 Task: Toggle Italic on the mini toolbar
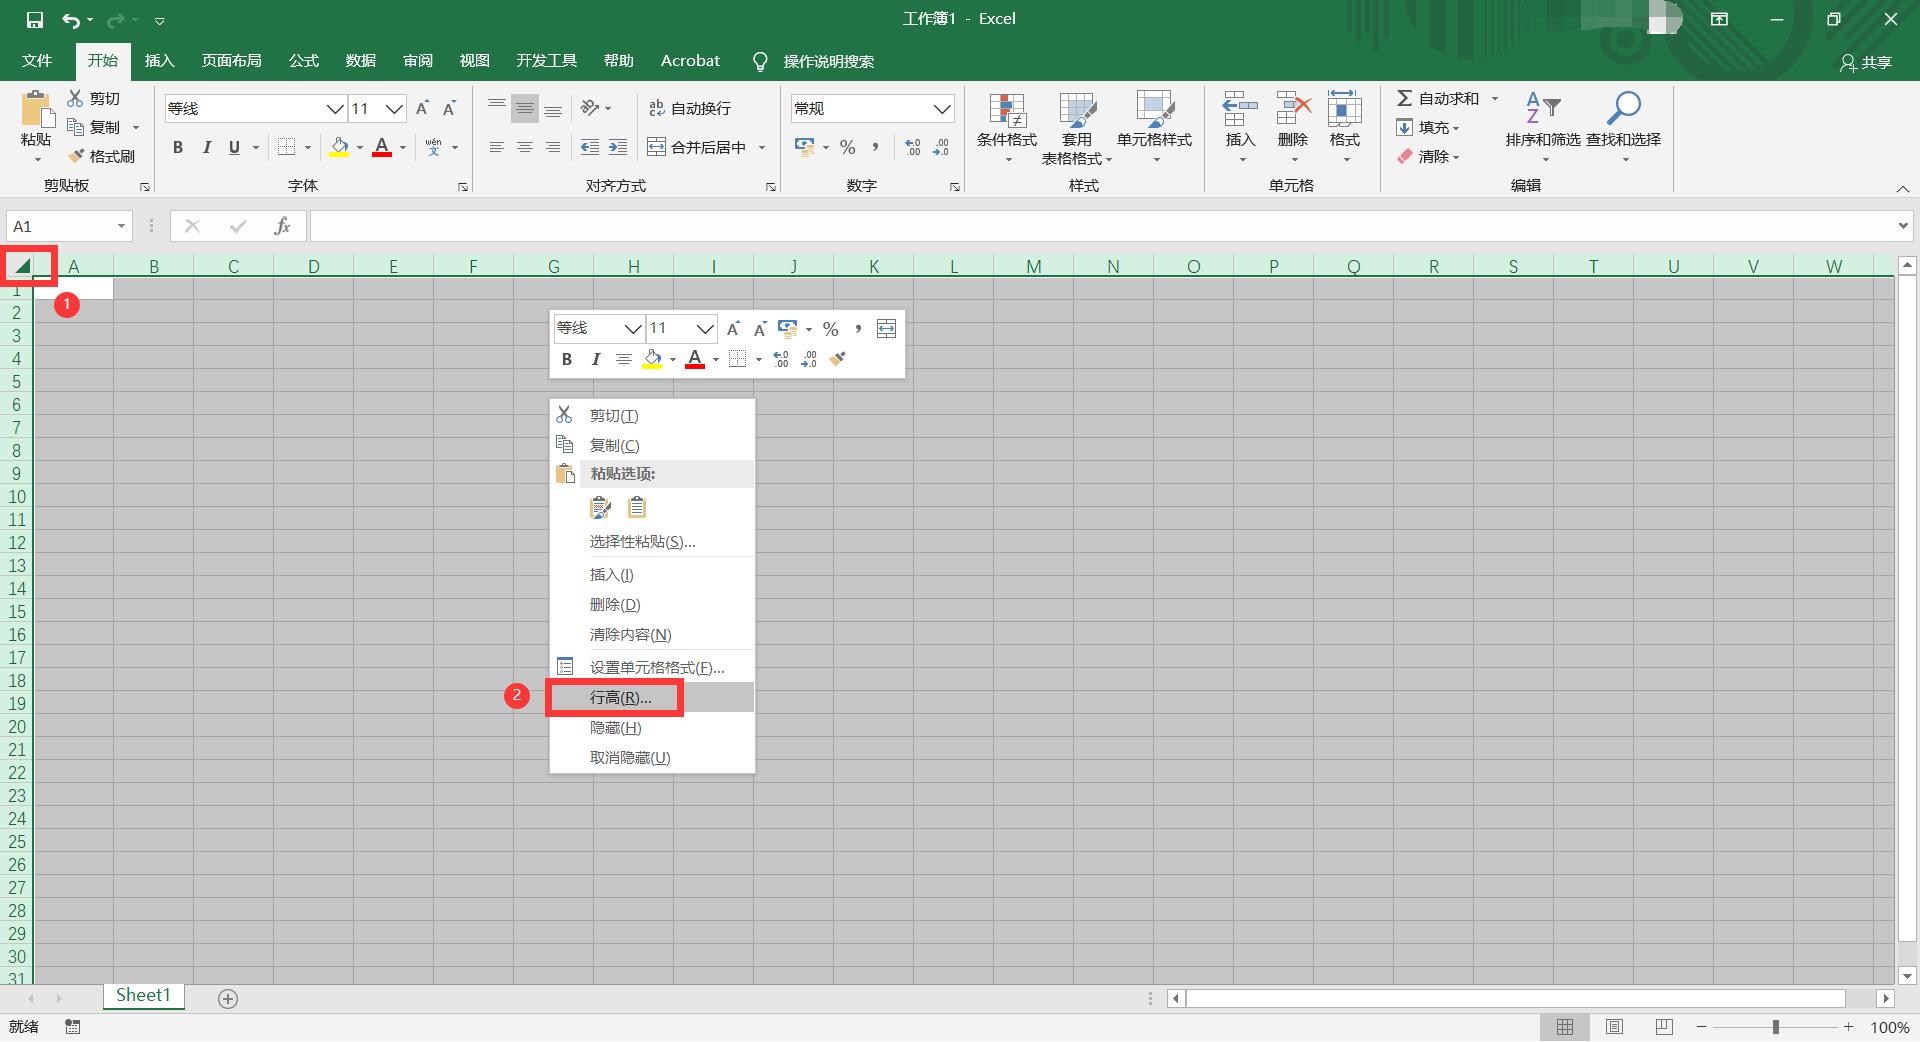click(x=595, y=359)
